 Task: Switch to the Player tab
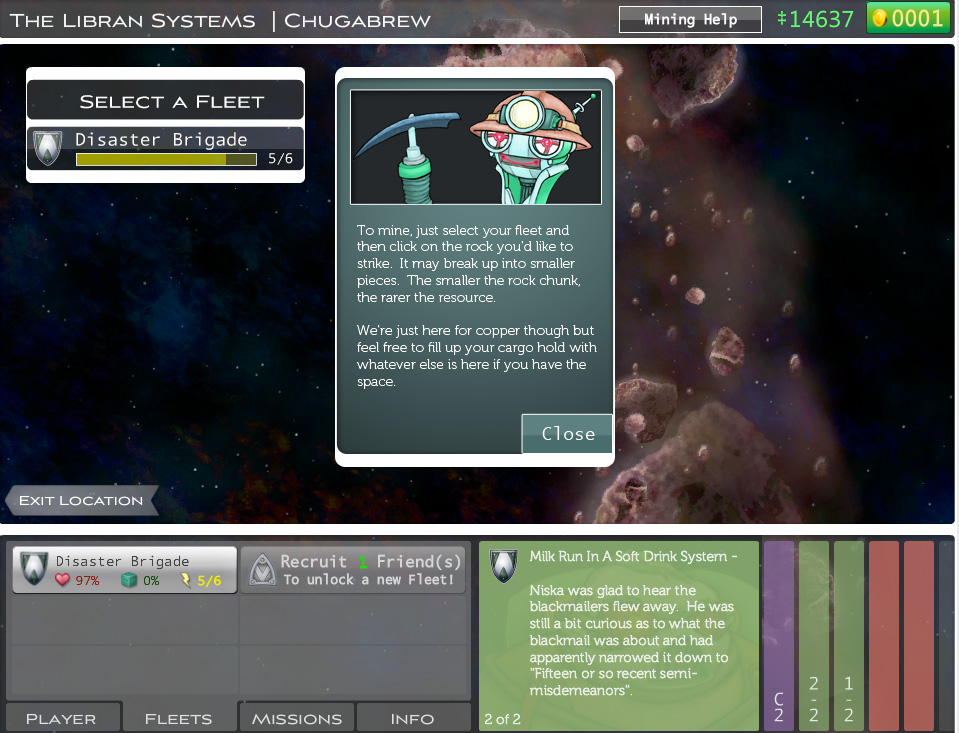[x=61, y=718]
